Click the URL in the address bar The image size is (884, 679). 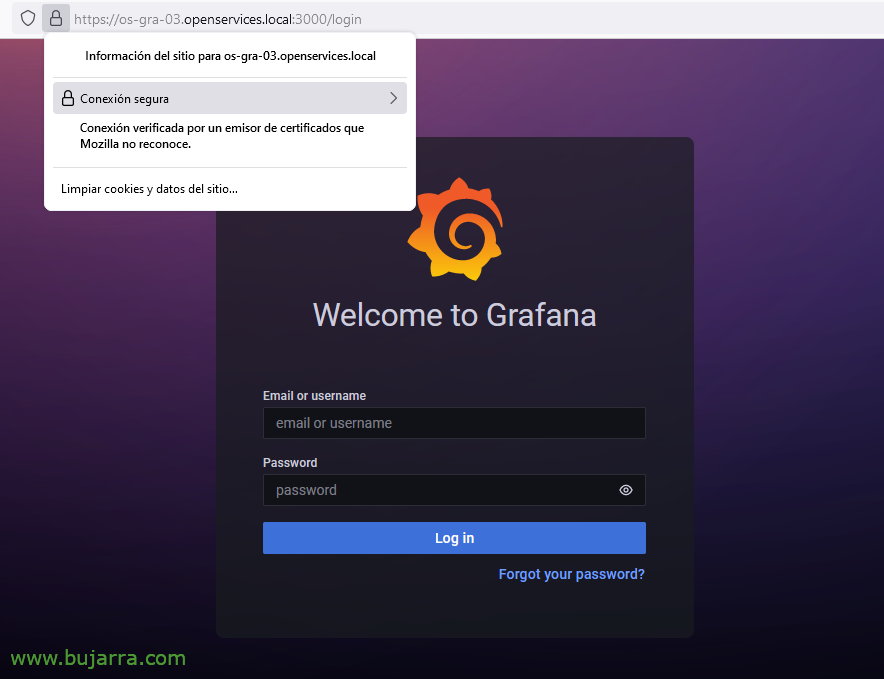tap(218, 19)
